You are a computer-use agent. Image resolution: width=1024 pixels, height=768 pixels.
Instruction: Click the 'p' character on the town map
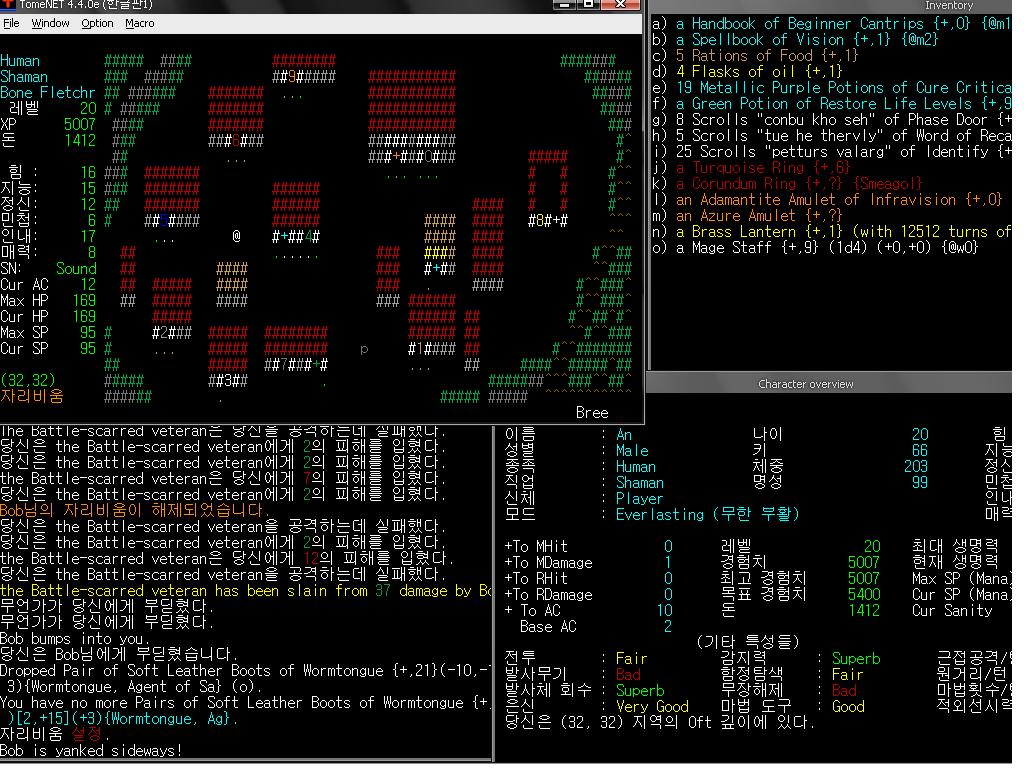(x=364, y=349)
